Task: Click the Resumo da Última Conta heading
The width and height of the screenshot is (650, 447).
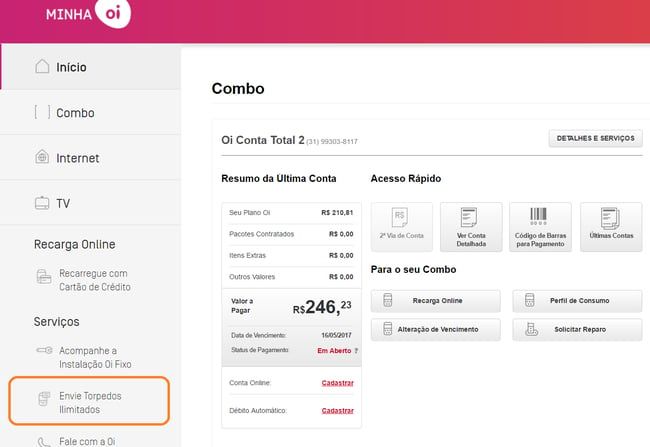Action: click(x=279, y=179)
